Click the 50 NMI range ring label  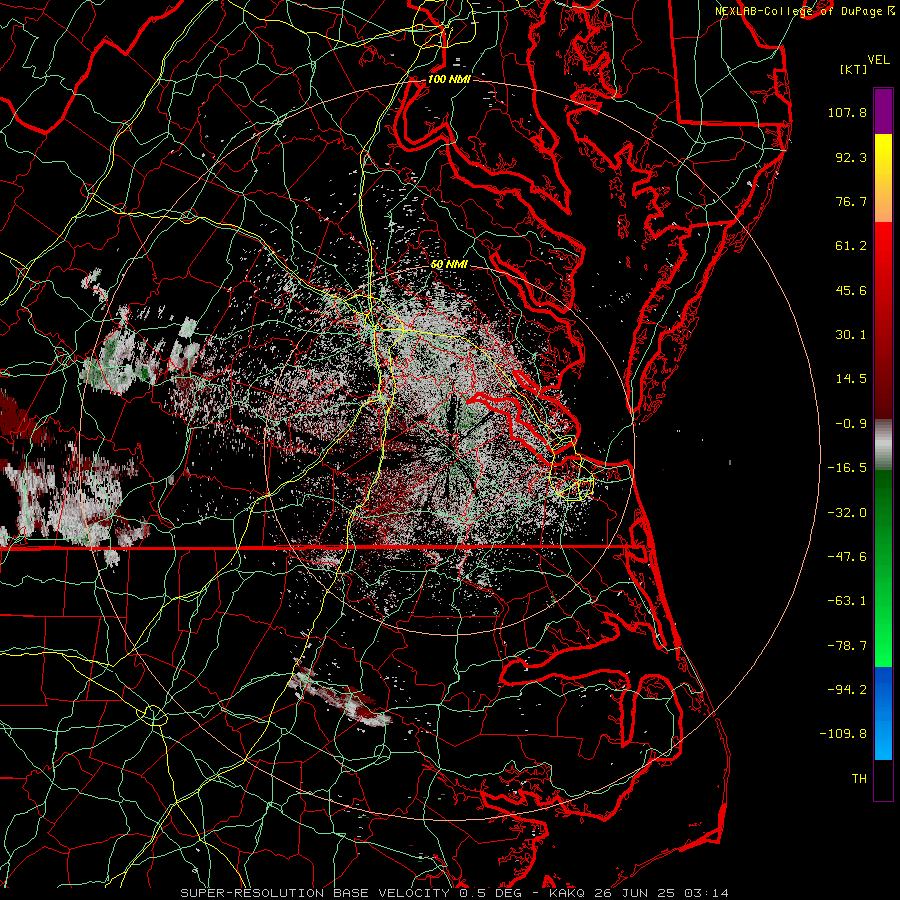[x=449, y=265]
